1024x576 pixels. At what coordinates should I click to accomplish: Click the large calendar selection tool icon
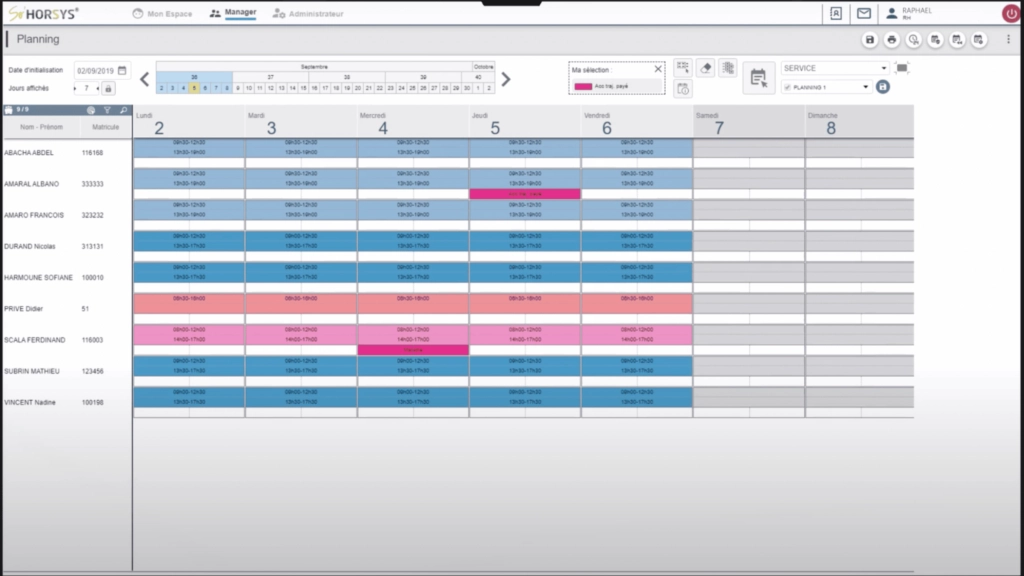point(758,78)
